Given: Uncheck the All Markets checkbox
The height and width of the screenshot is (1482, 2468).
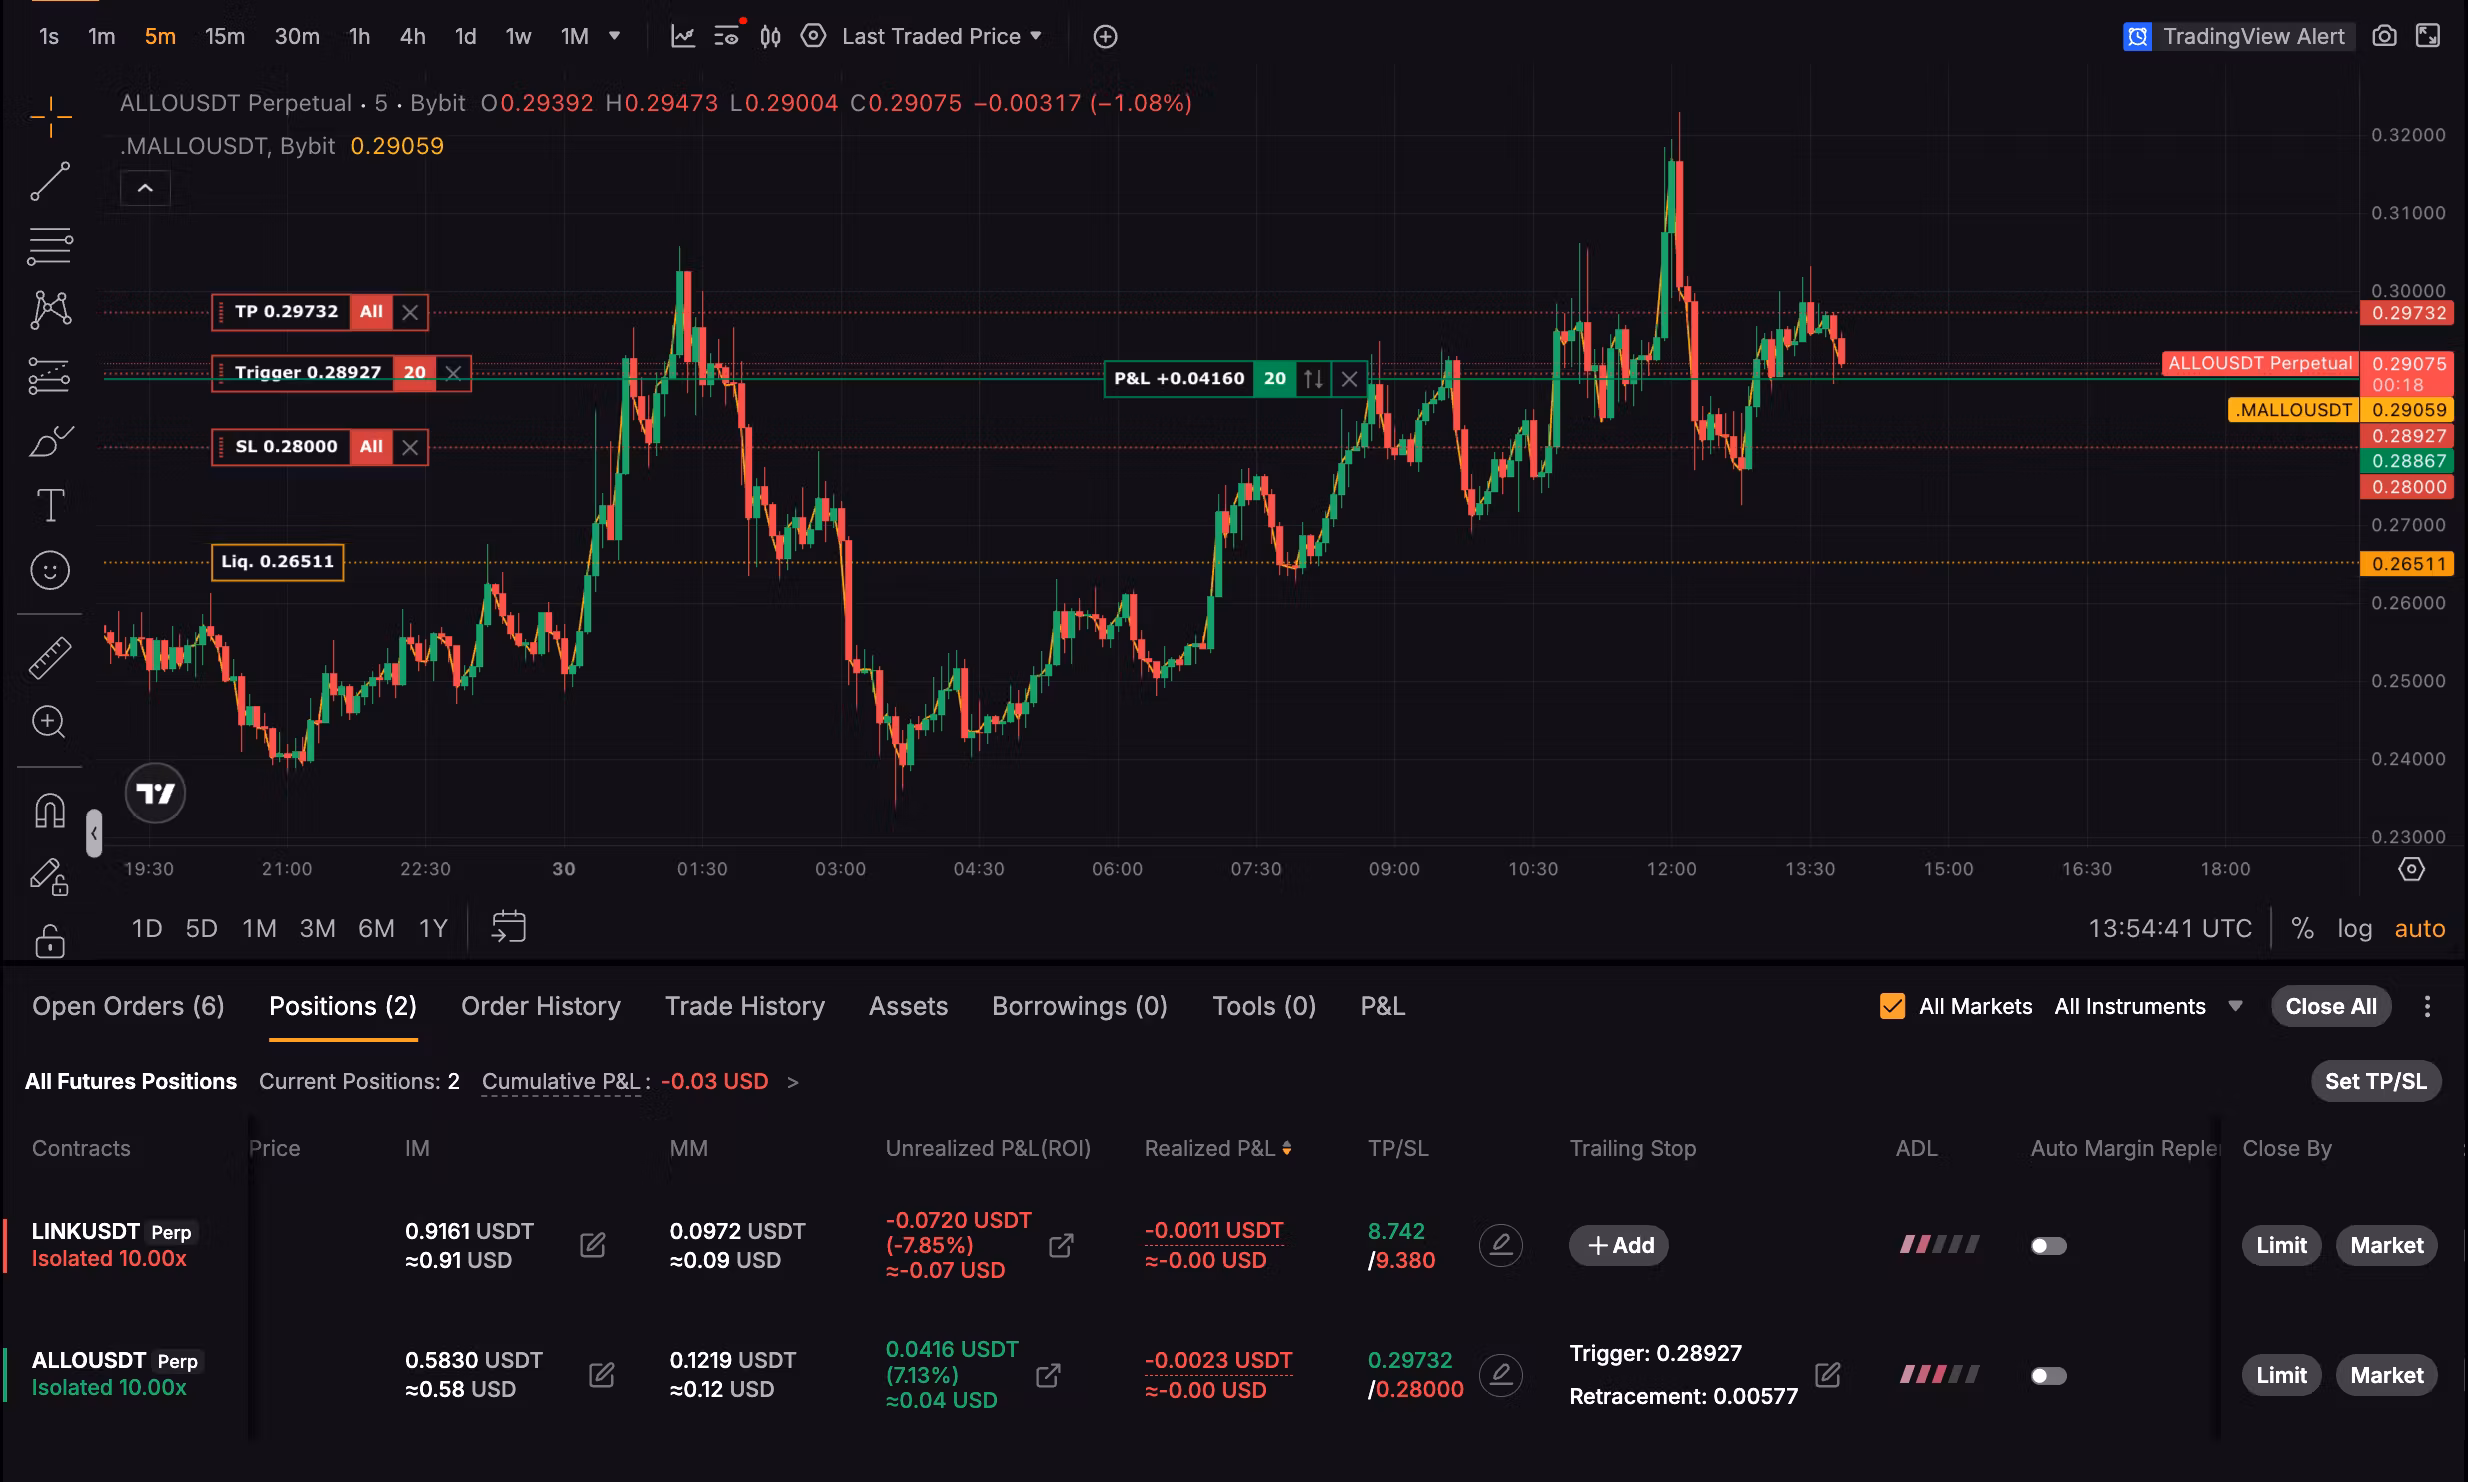Looking at the screenshot, I should [1892, 1006].
